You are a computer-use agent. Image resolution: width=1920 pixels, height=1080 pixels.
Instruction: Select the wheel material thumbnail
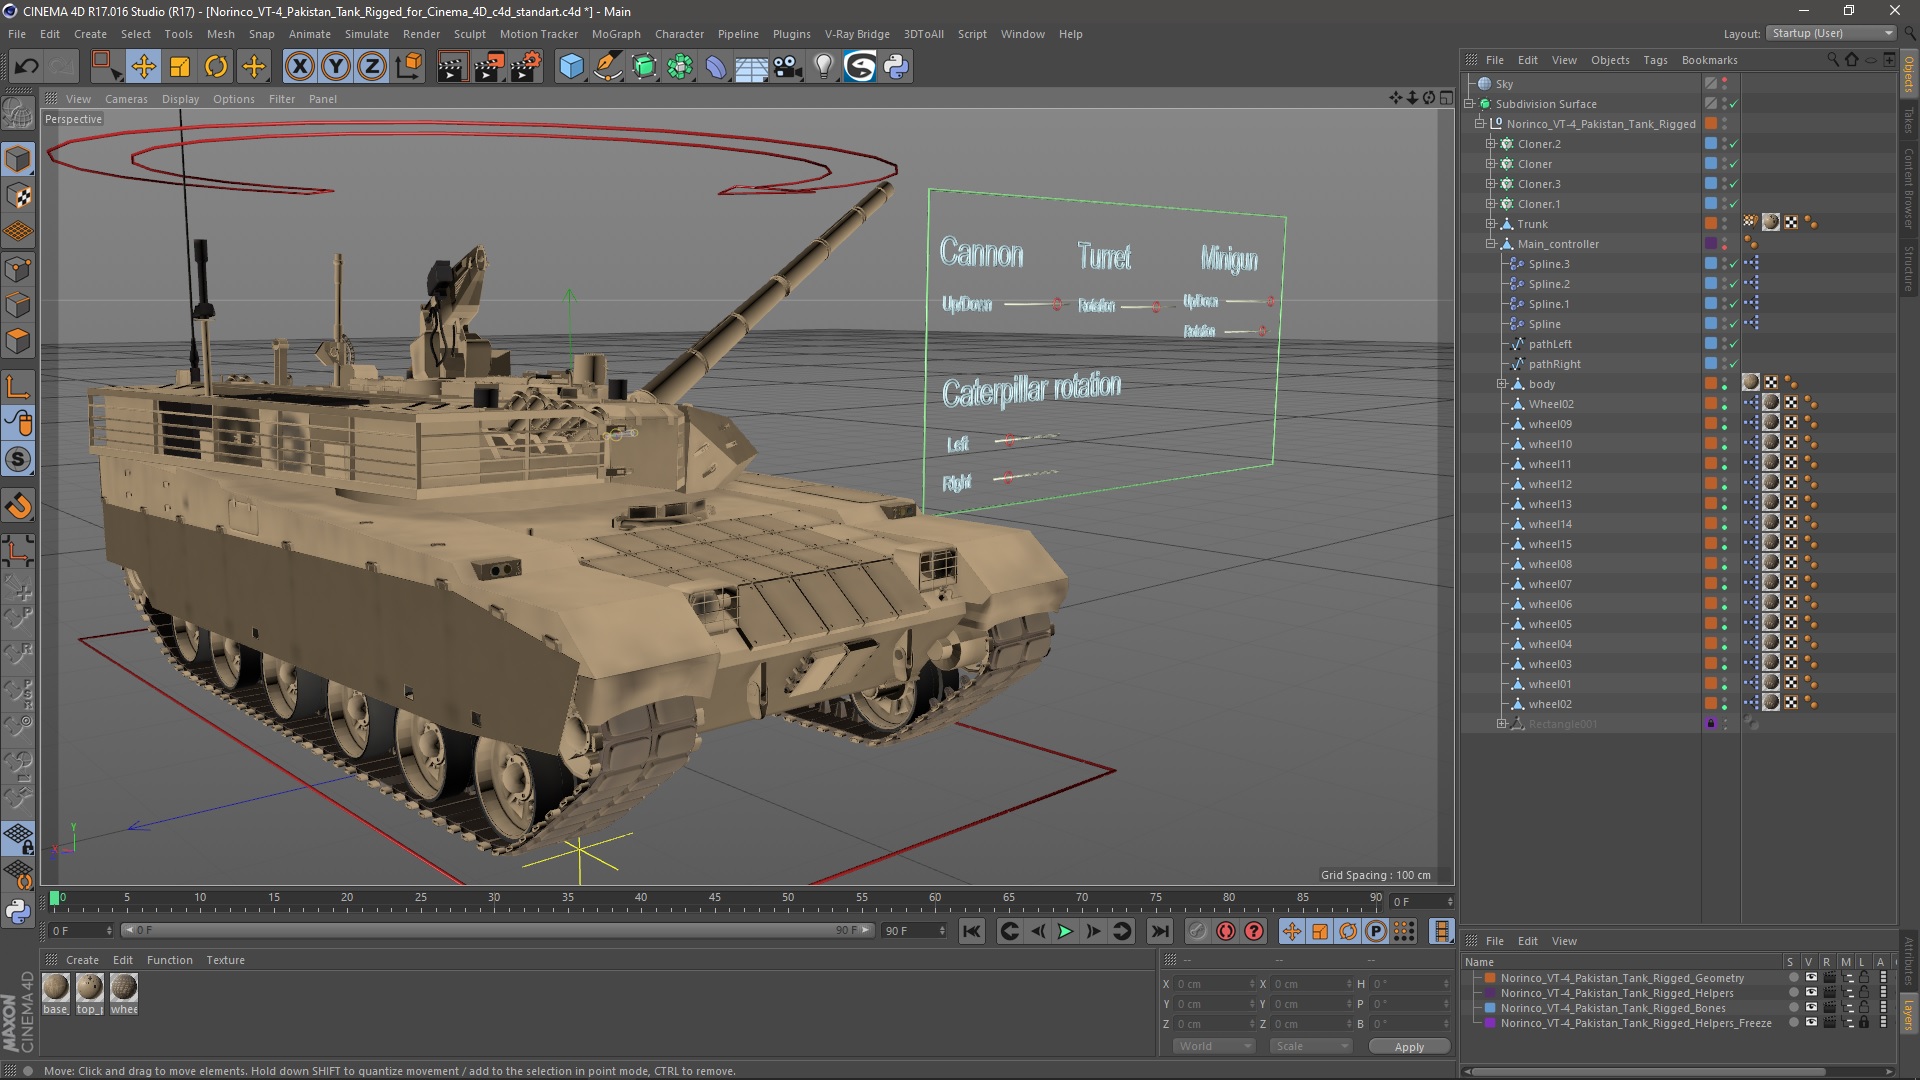tap(124, 988)
